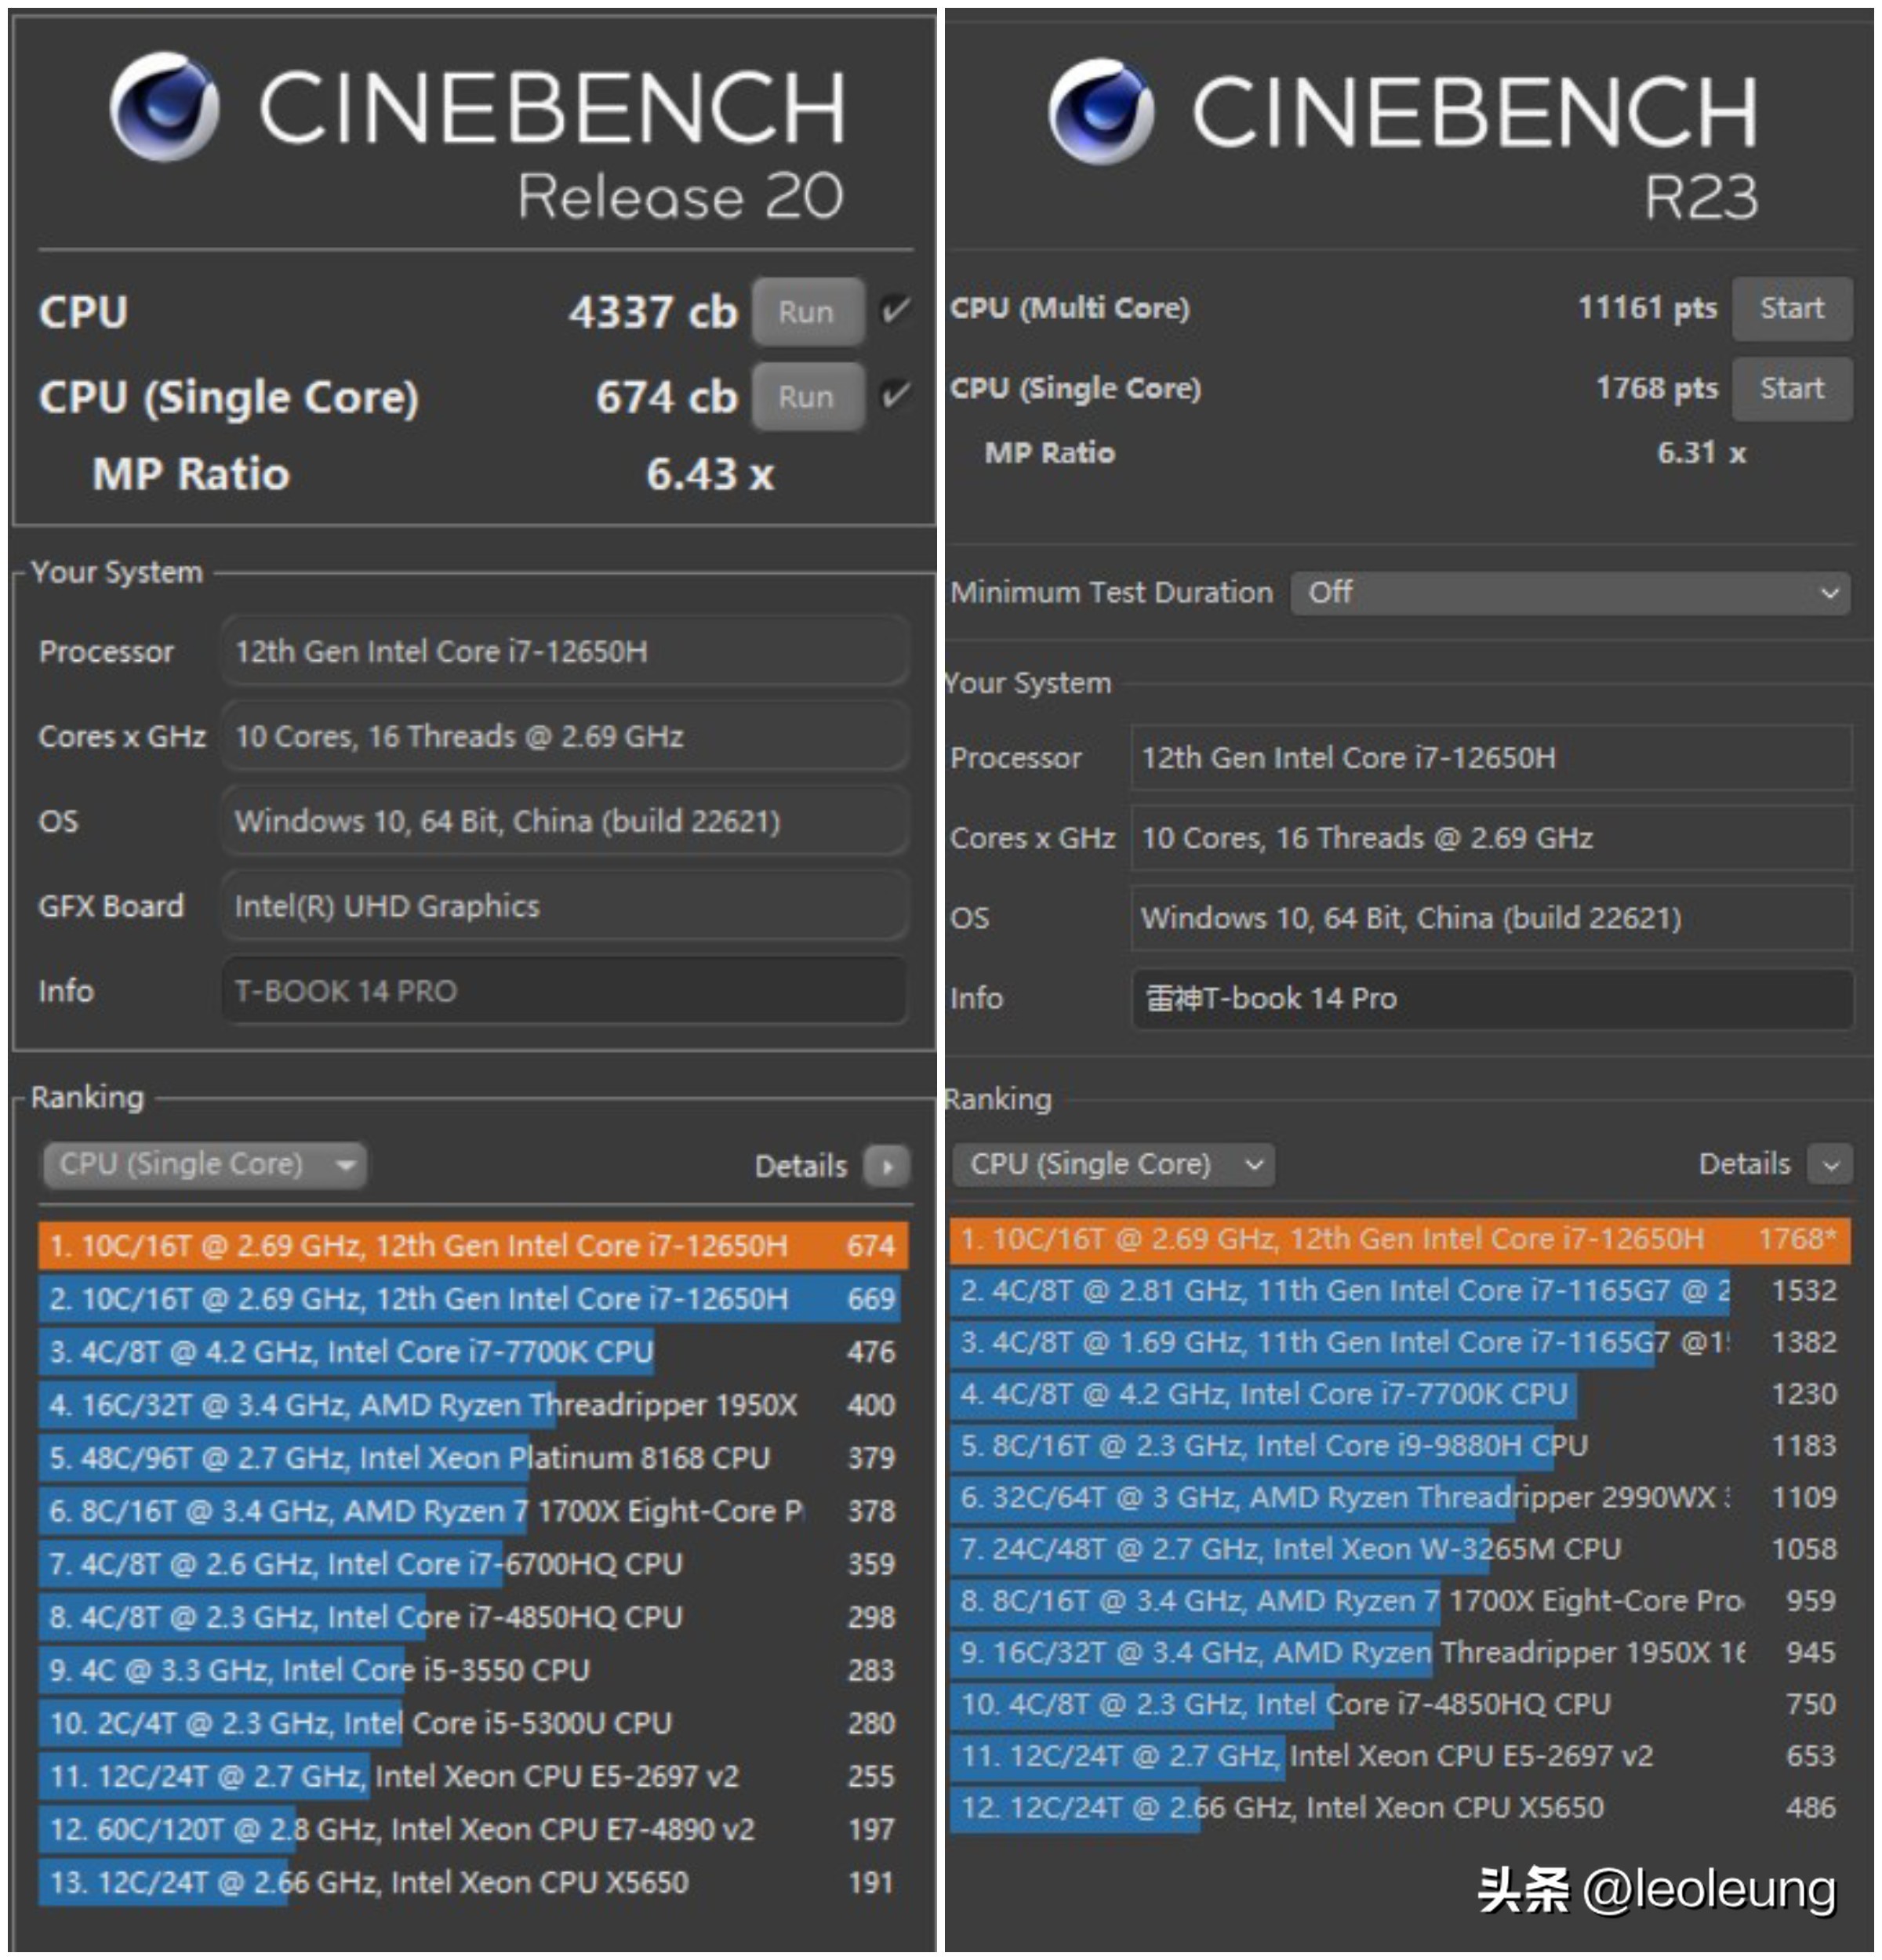
Task: Click the Cinebench R23 logo sphere
Action: (1101, 111)
